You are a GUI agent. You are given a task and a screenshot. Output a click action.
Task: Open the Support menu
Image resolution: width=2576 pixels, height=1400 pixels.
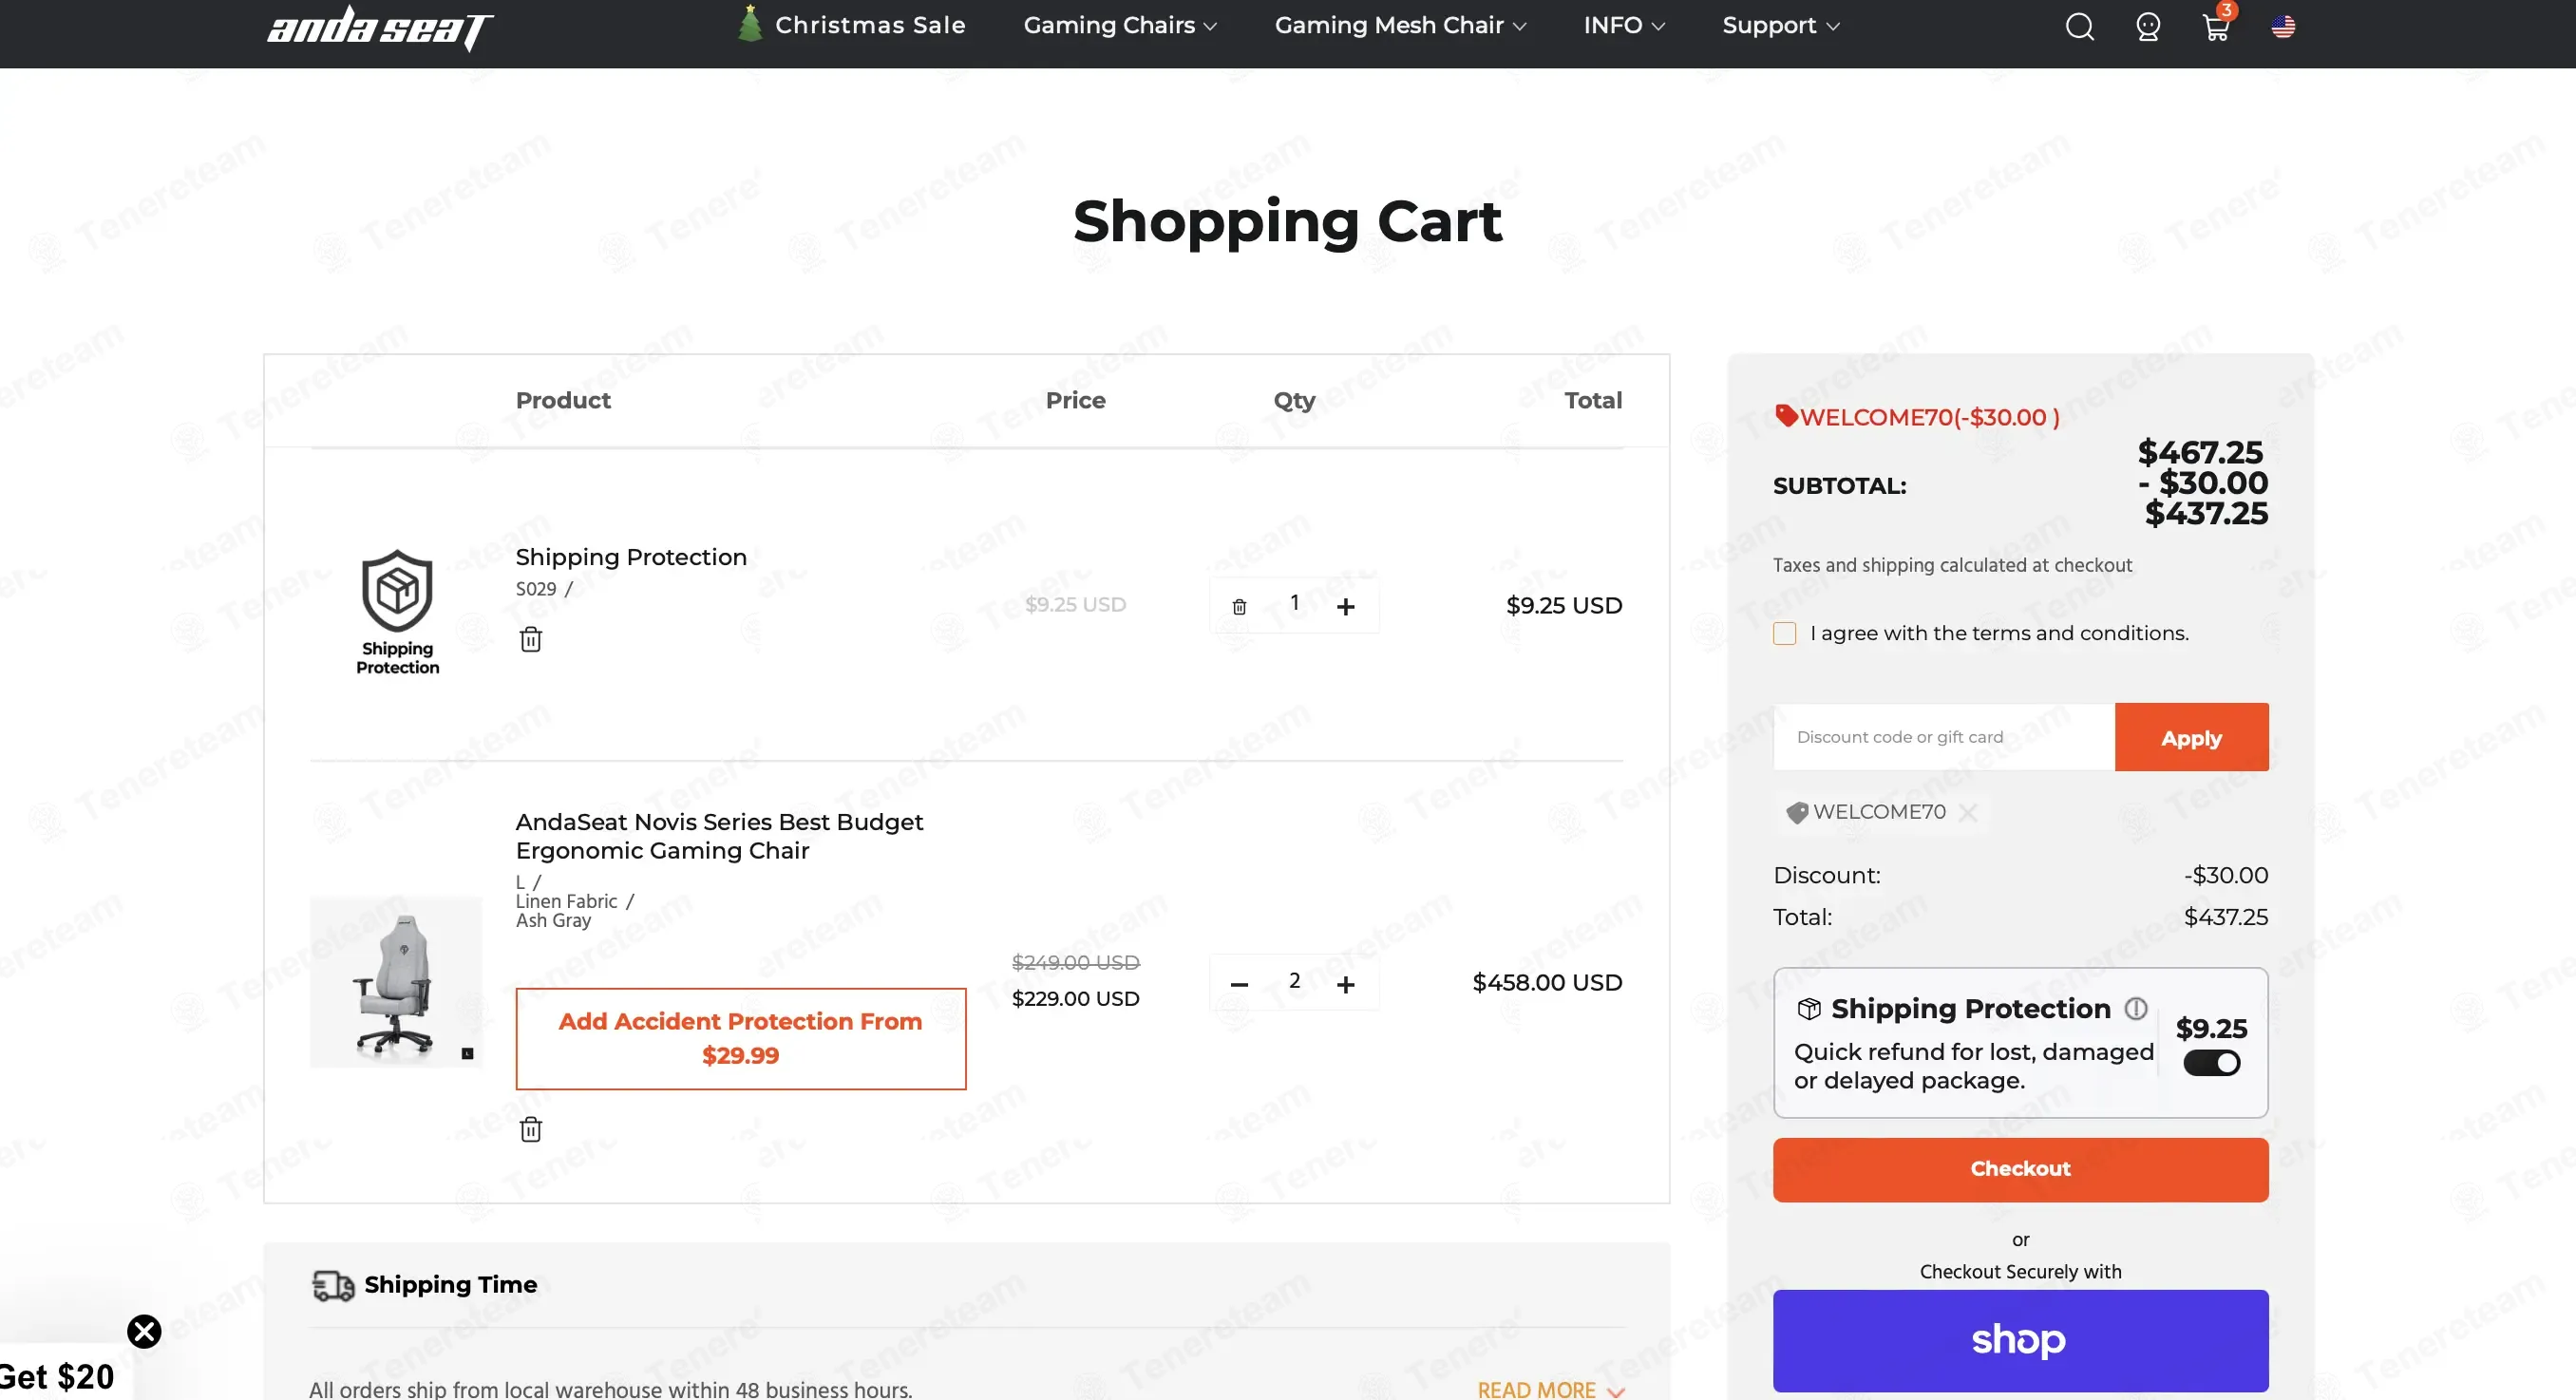click(x=1780, y=25)
